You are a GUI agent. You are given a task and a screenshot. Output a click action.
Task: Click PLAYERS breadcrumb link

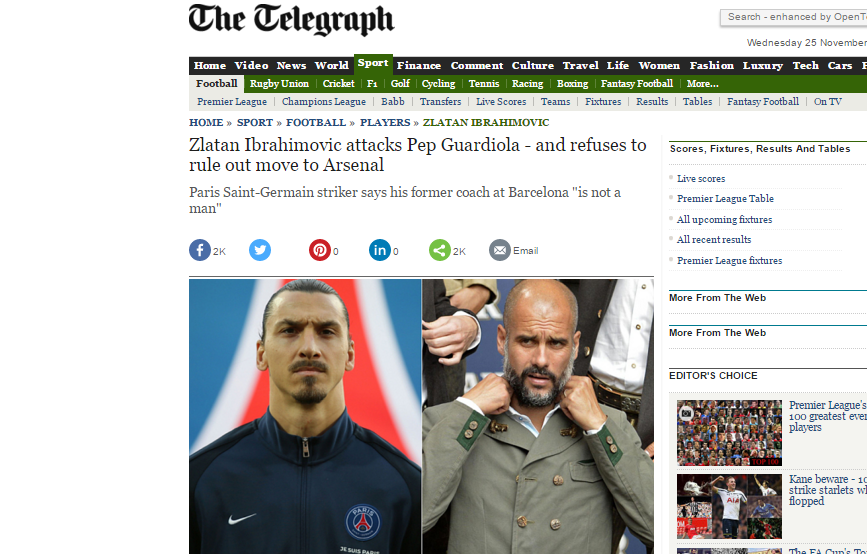tap(385, 122)
